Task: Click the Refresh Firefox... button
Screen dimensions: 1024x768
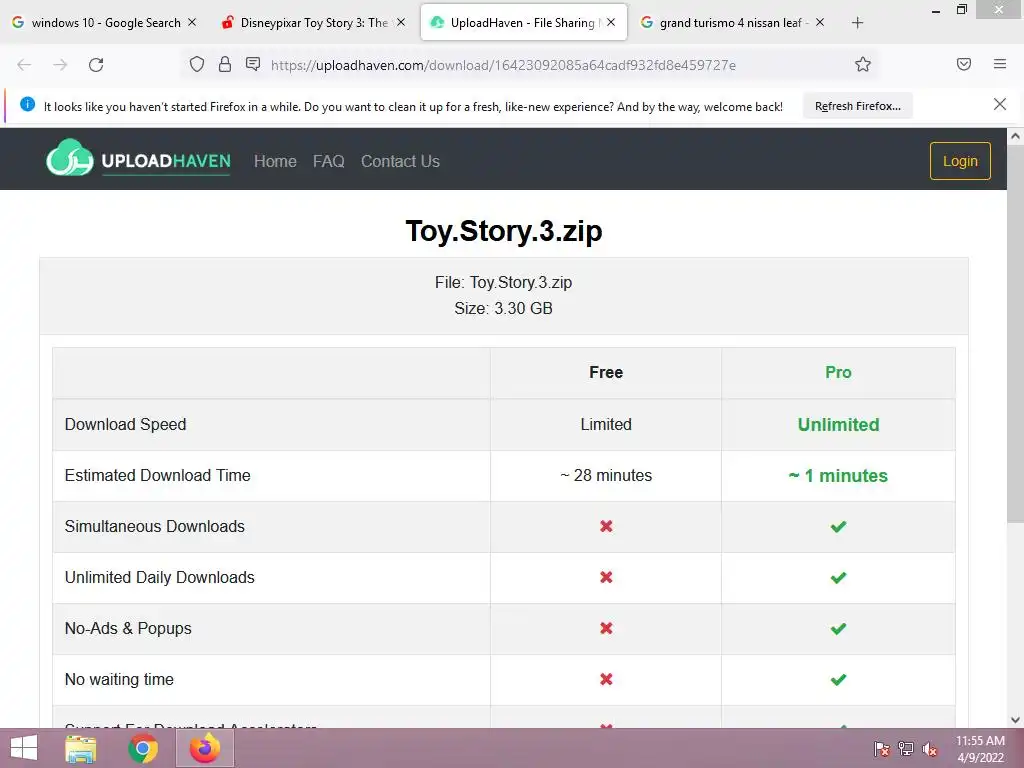Action: 857,106
